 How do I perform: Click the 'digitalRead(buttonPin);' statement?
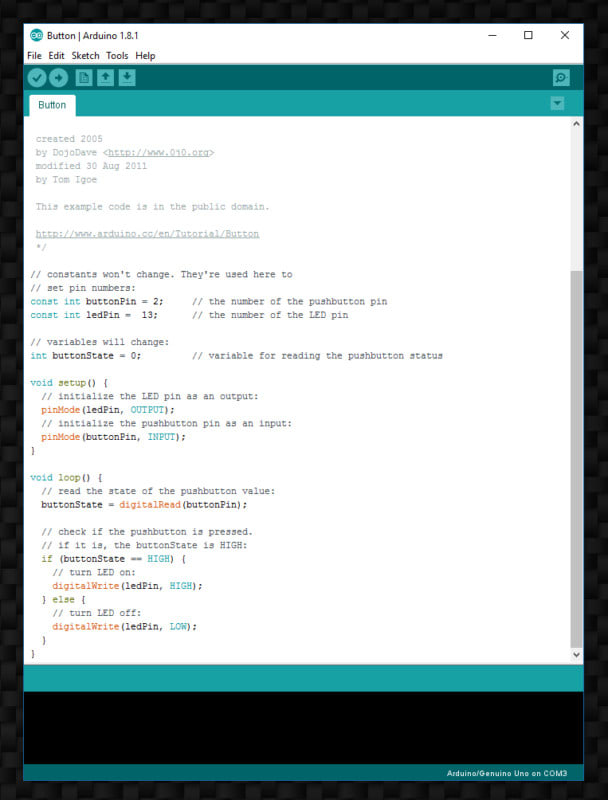(183, 505)
